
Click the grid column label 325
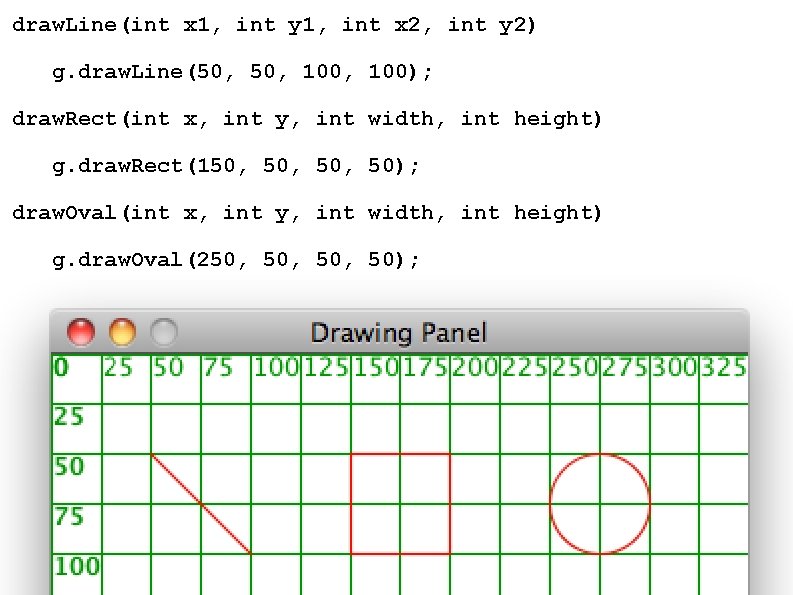(724, 367)
